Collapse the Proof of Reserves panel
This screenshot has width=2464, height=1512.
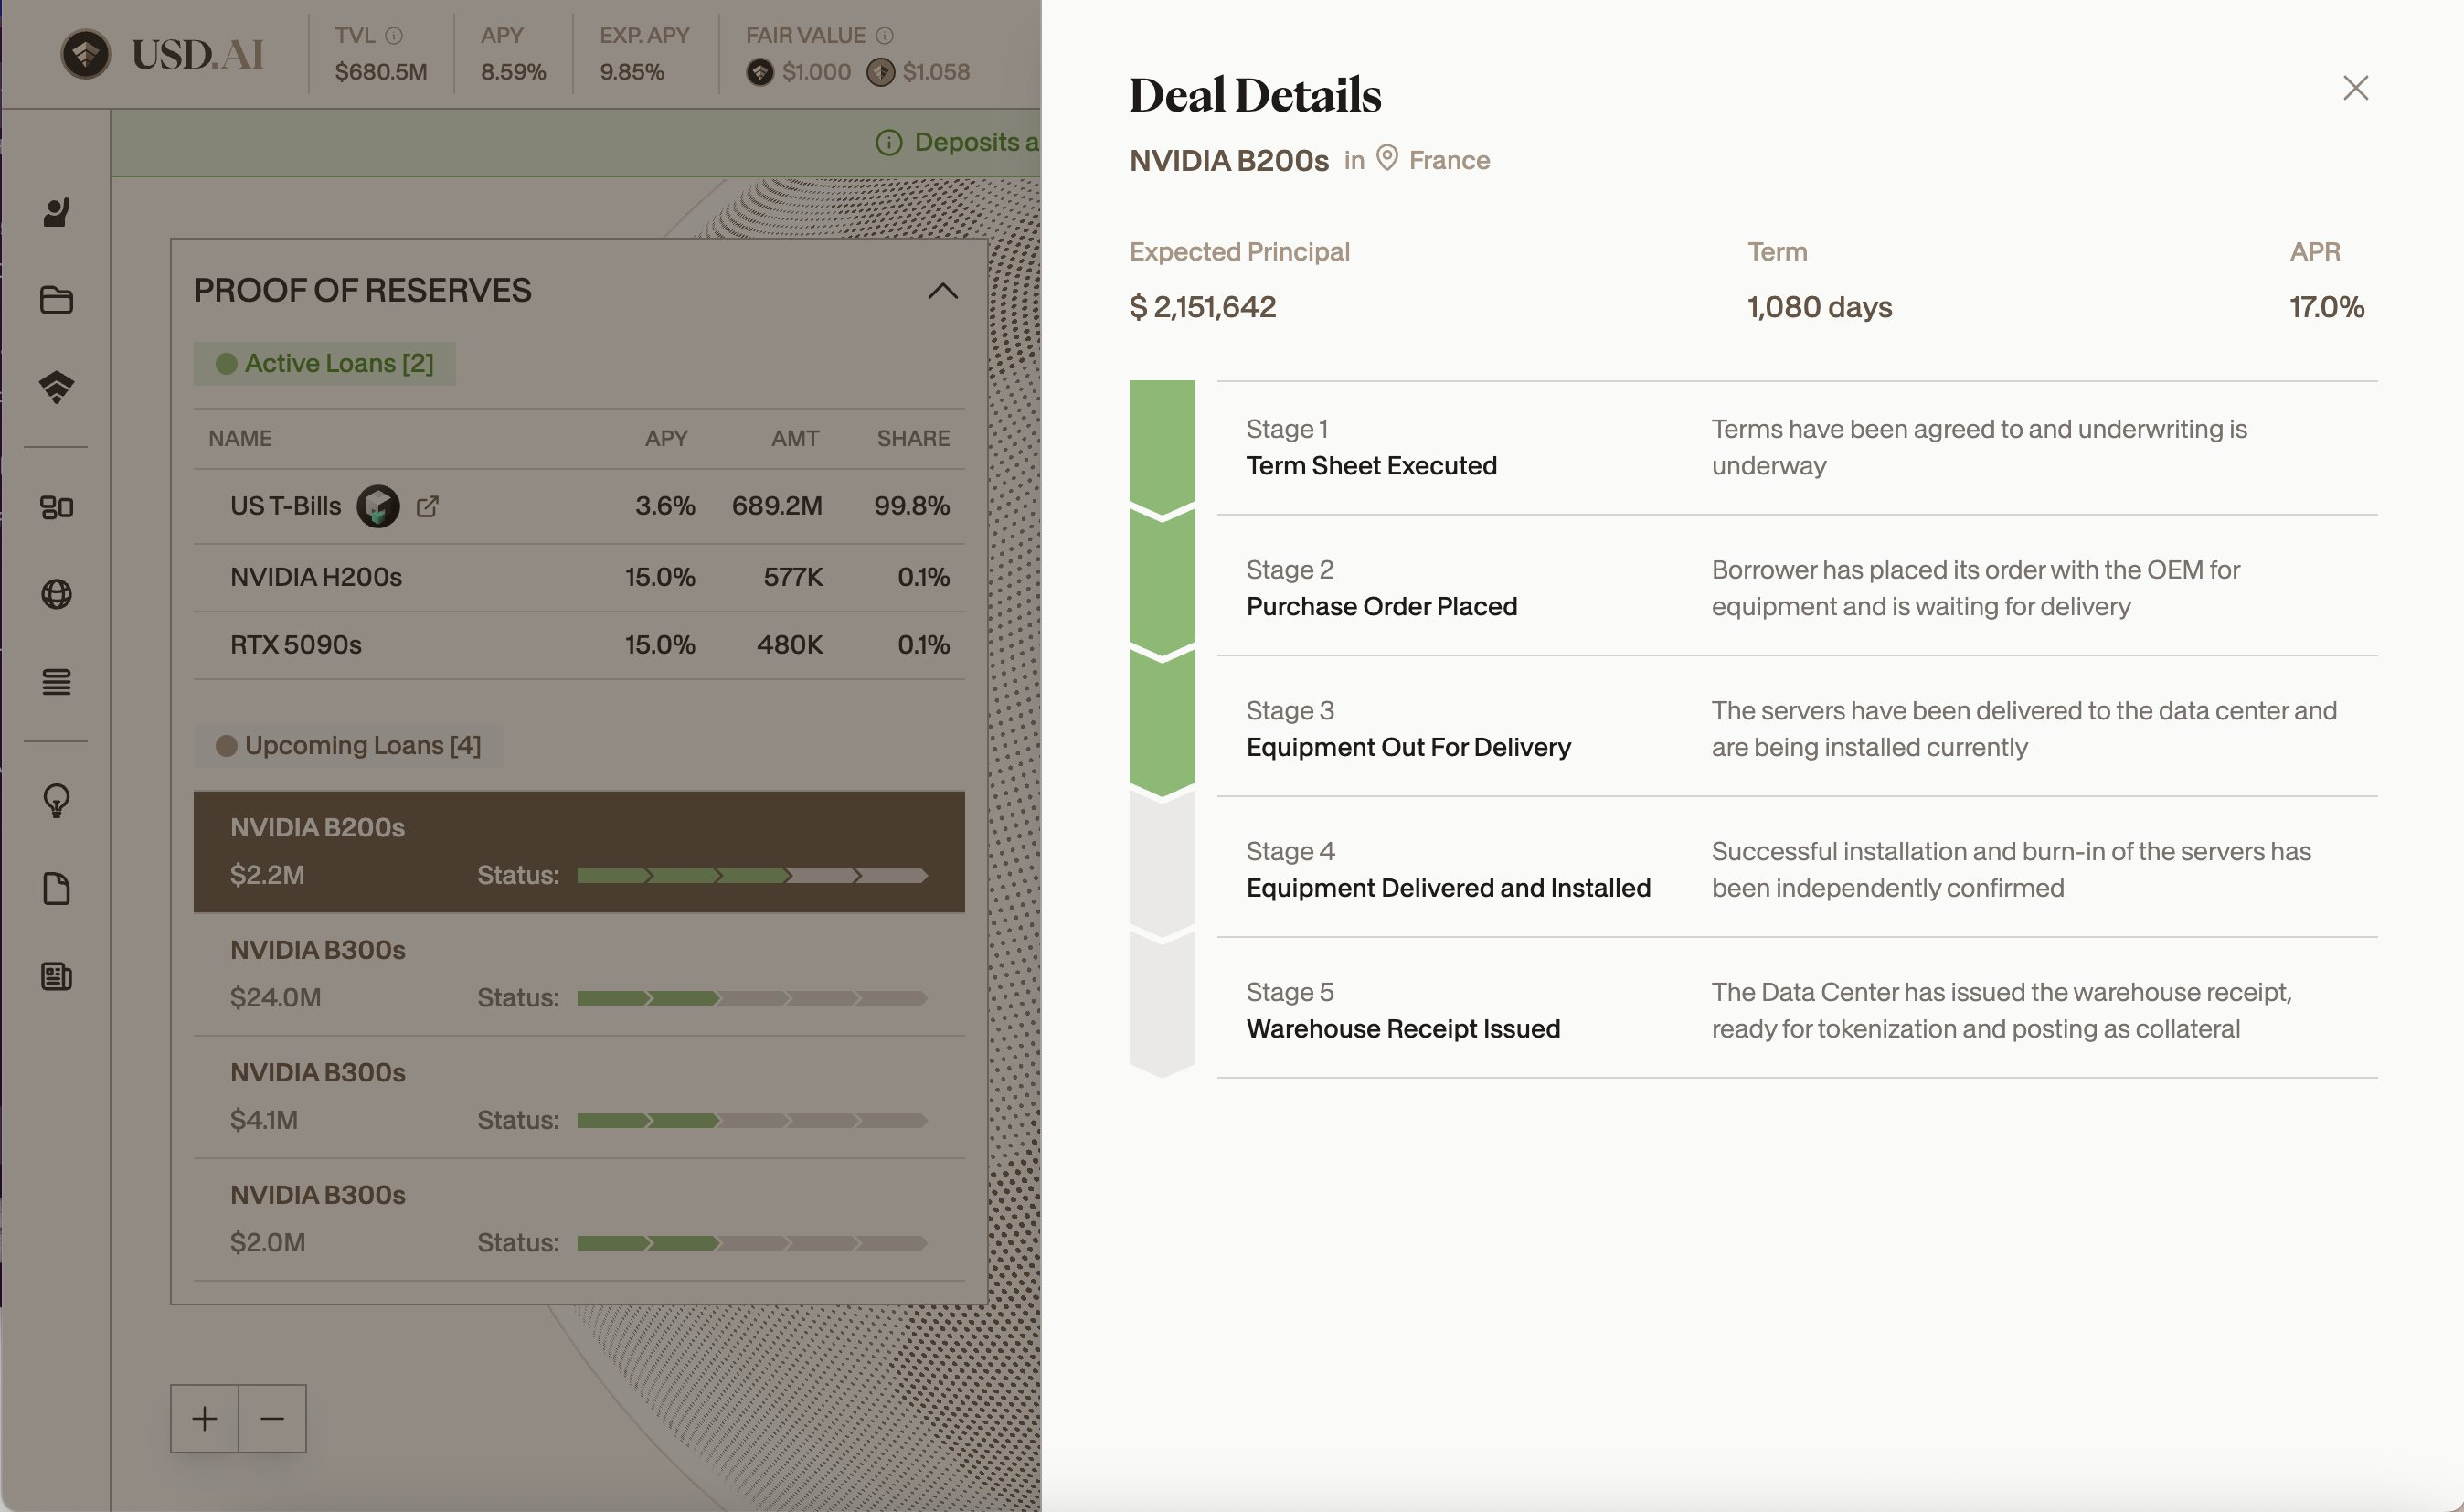pyautogui.click(x=942, y=291)
